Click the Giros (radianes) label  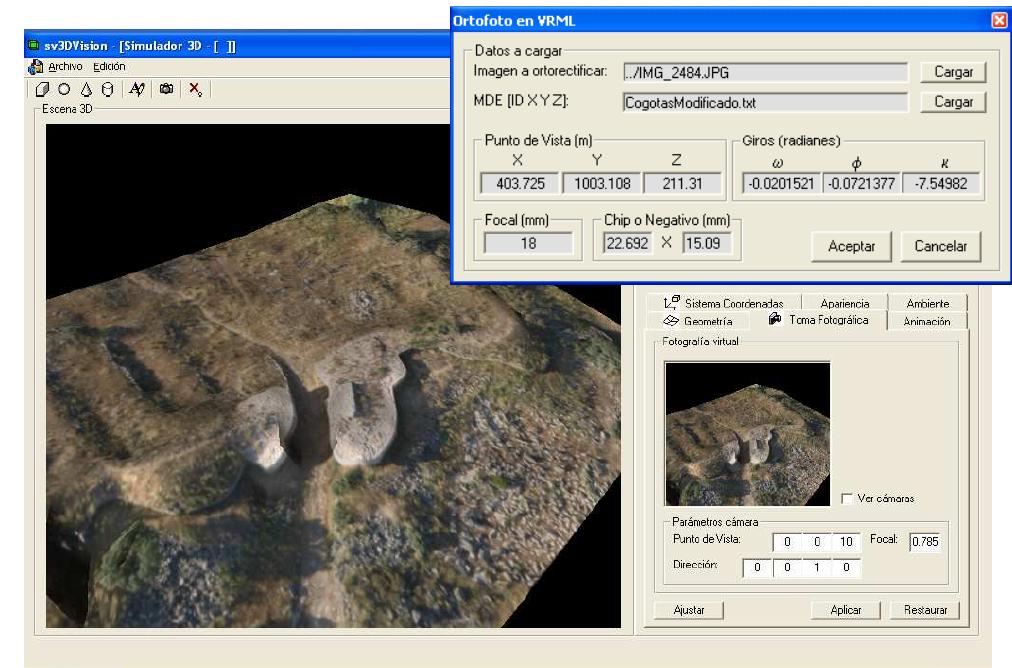[x=791, y=140]
